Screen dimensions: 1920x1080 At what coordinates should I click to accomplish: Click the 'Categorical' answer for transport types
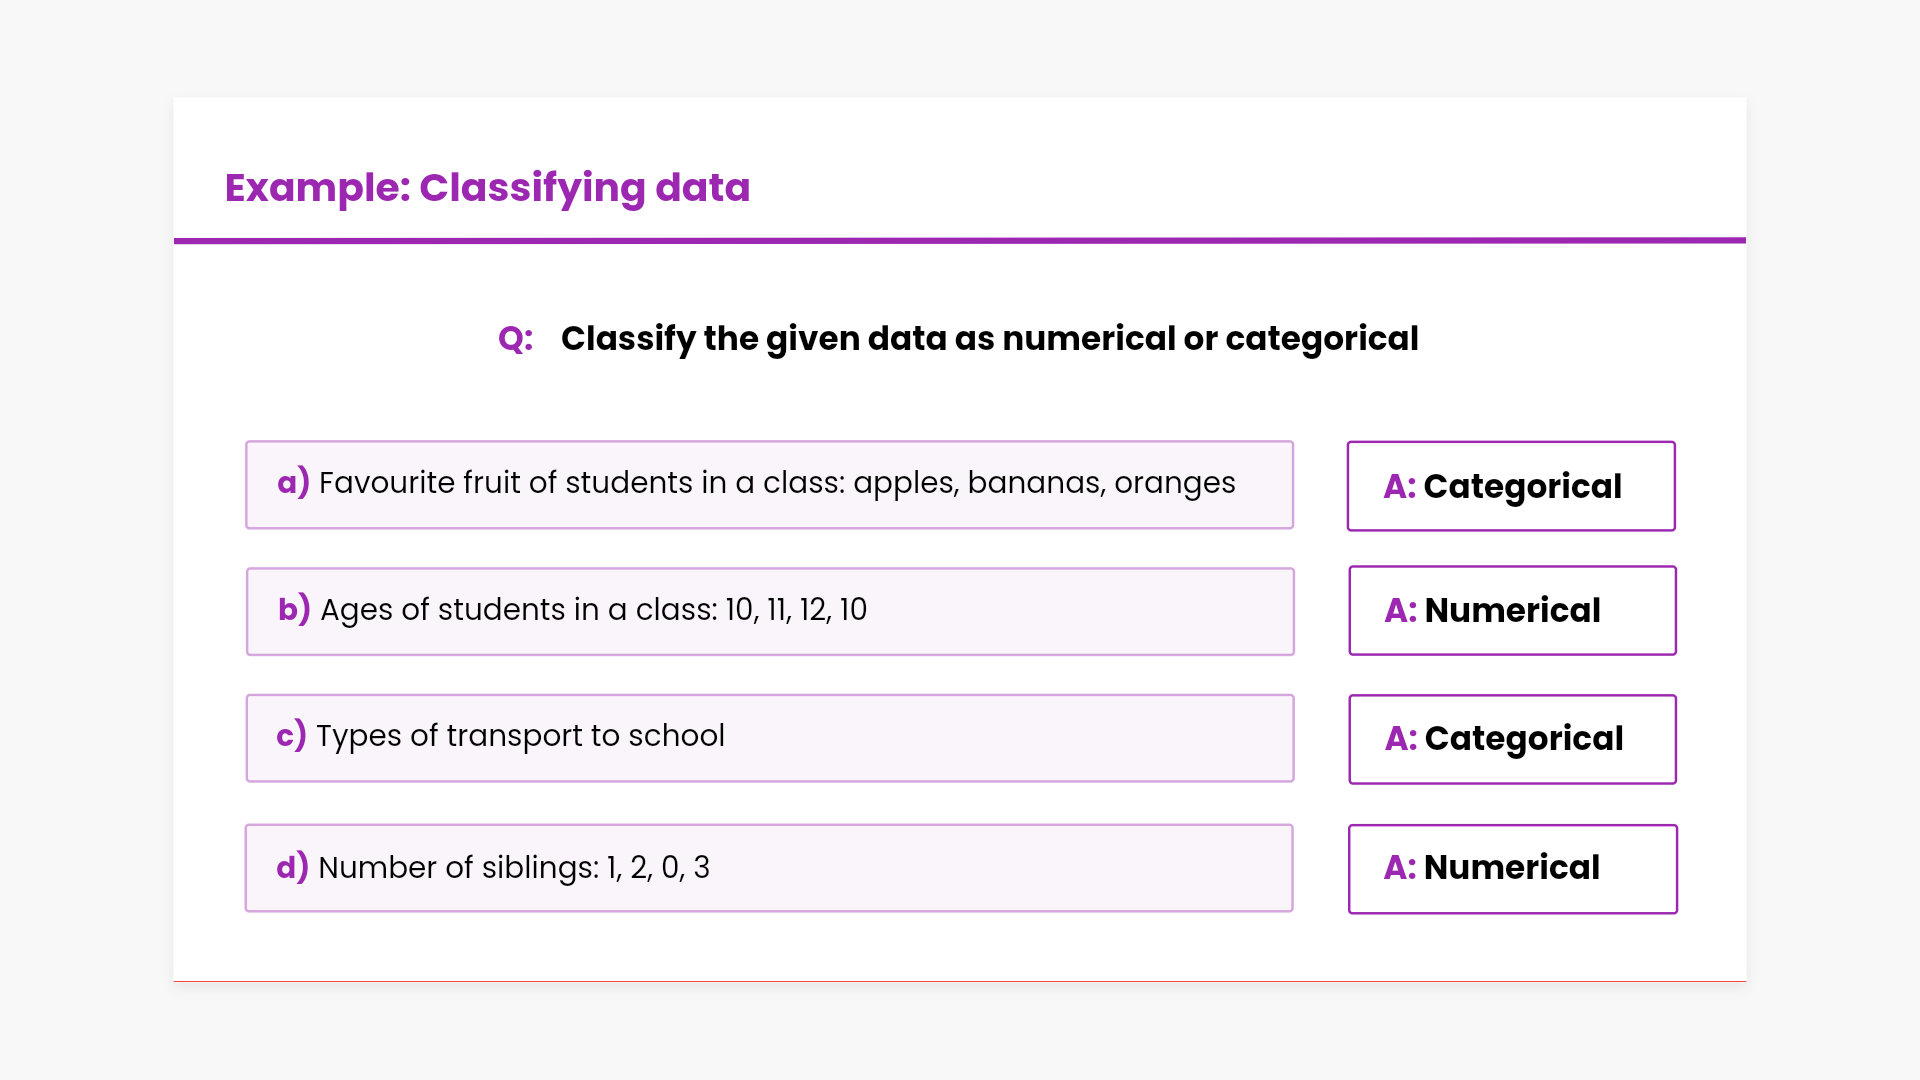(1523, 739)
